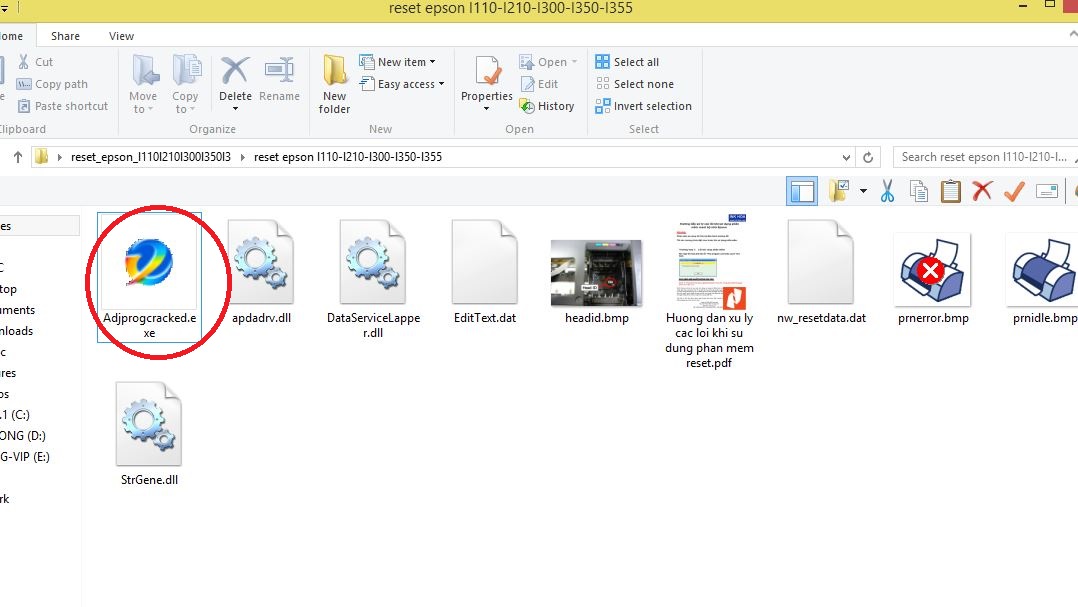Open G-VIP (E:) drive in navigation pane

tap(25, 456)
